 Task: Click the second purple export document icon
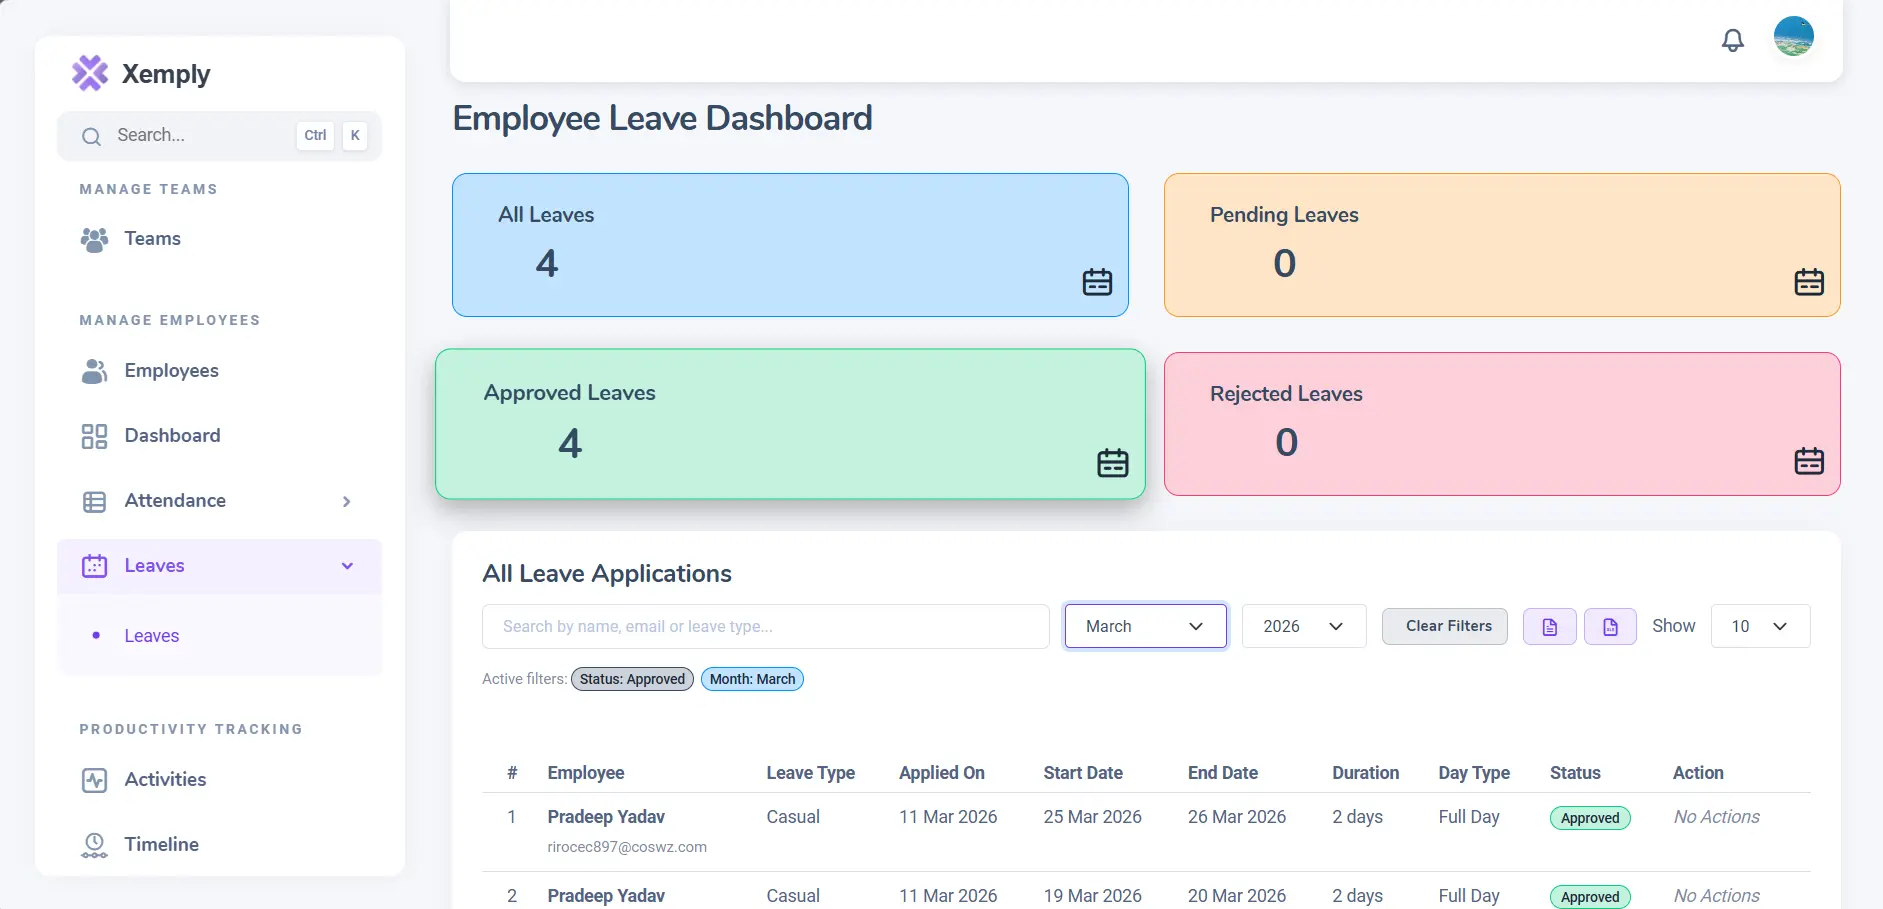click(x=1610, y=627)
